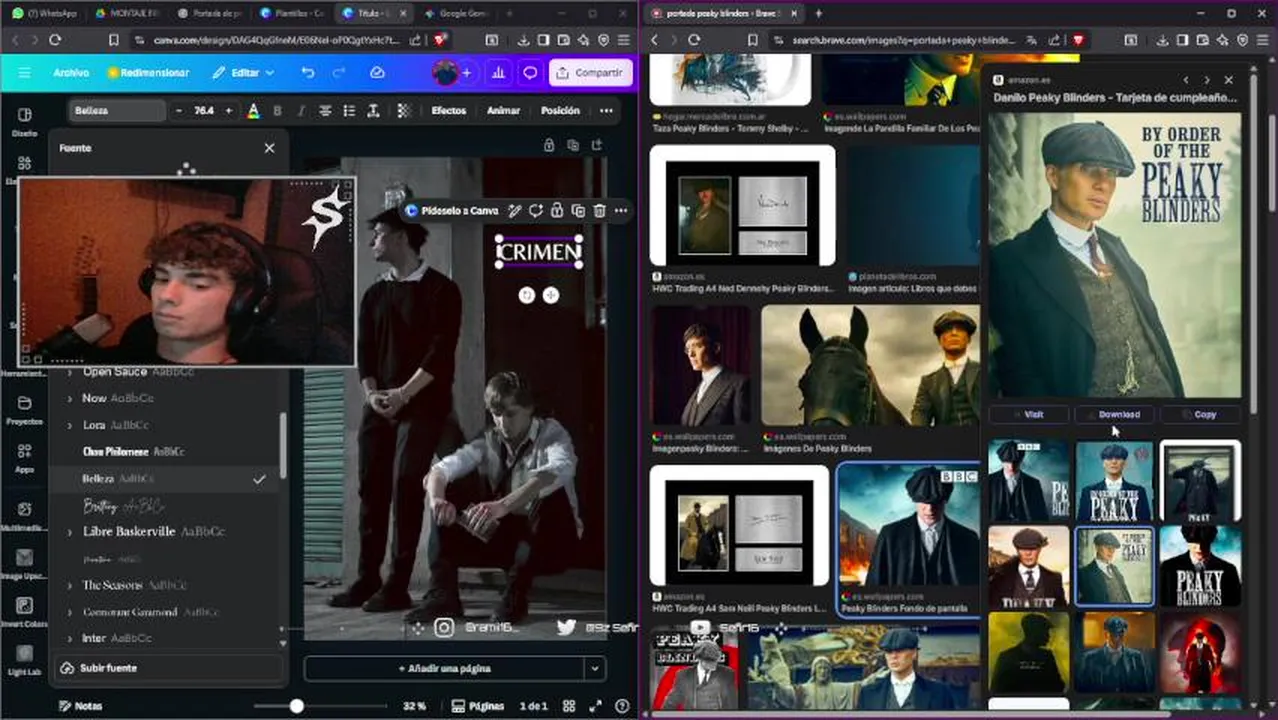The height and width of the screenshot is (720, 1278).
Task: Open Apps sidebar tab
Action: 25,458
